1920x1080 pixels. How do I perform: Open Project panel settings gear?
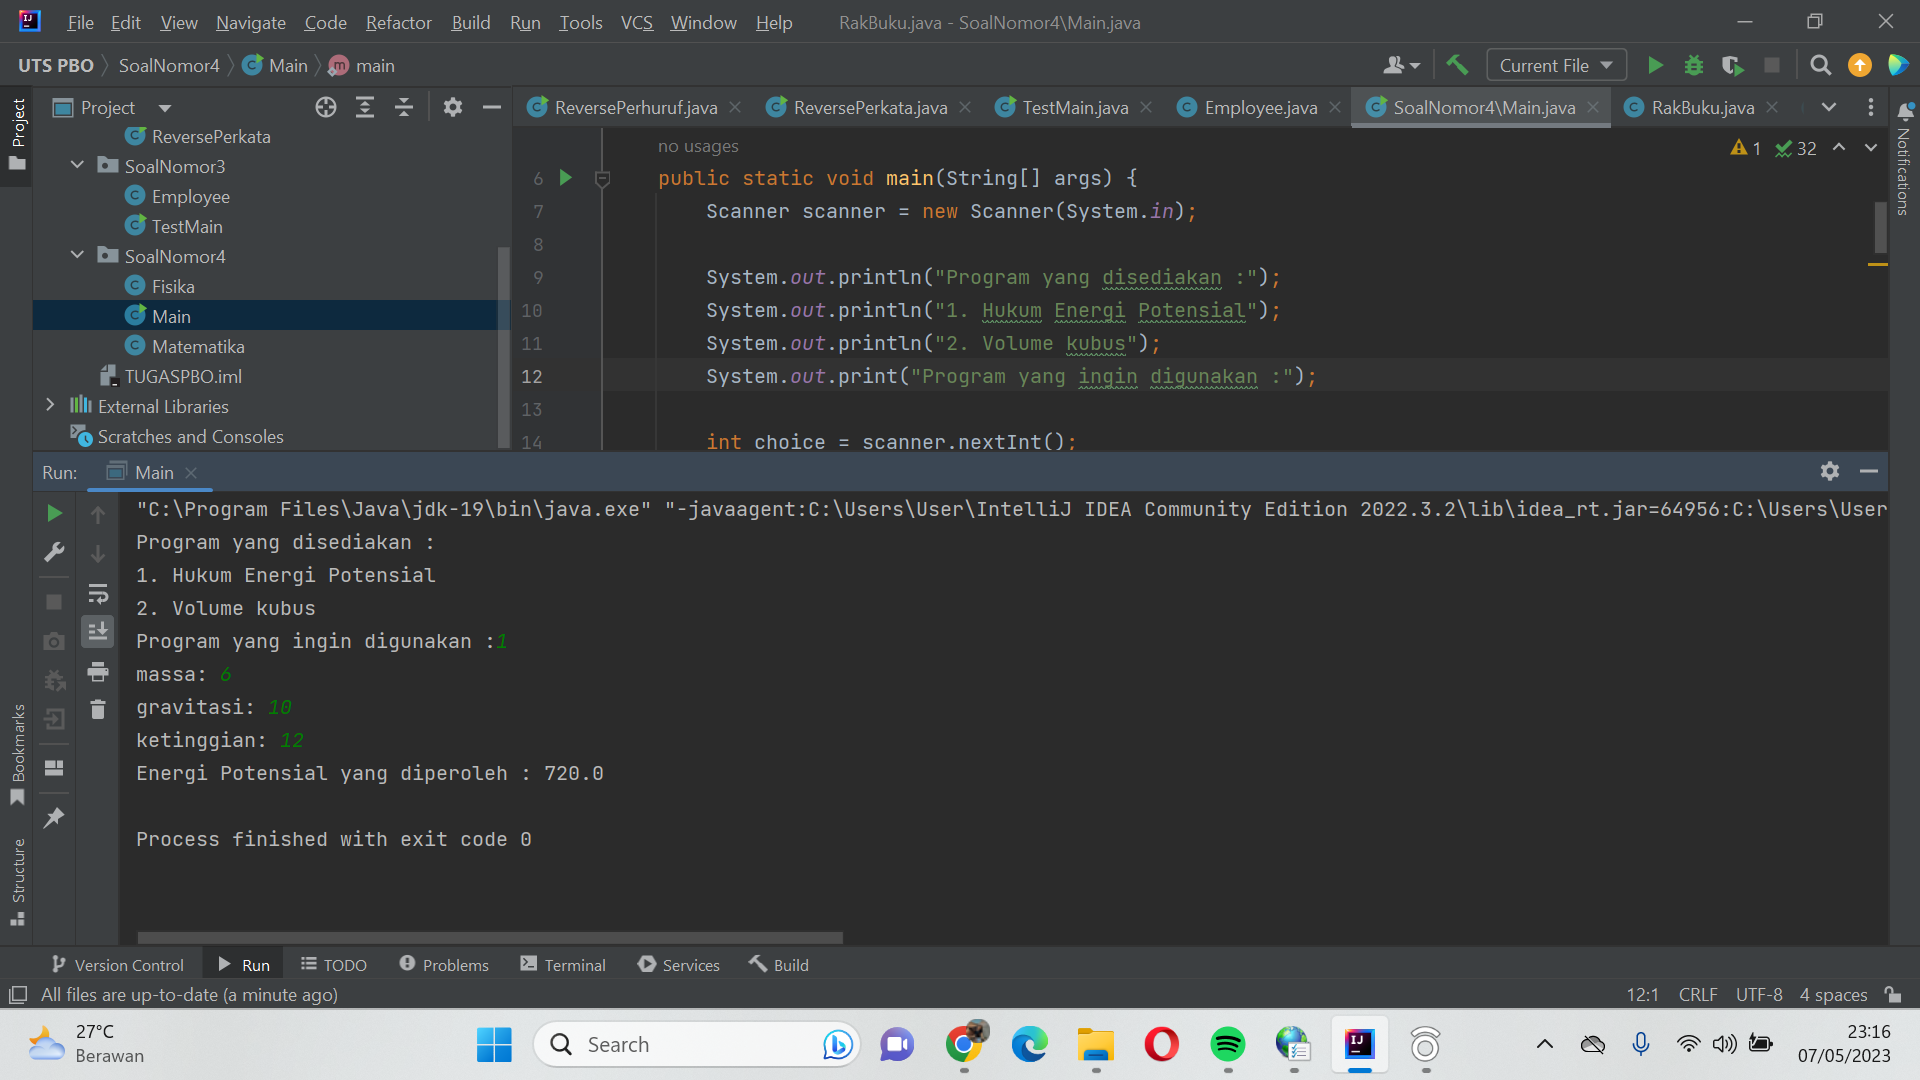point(452,107)
